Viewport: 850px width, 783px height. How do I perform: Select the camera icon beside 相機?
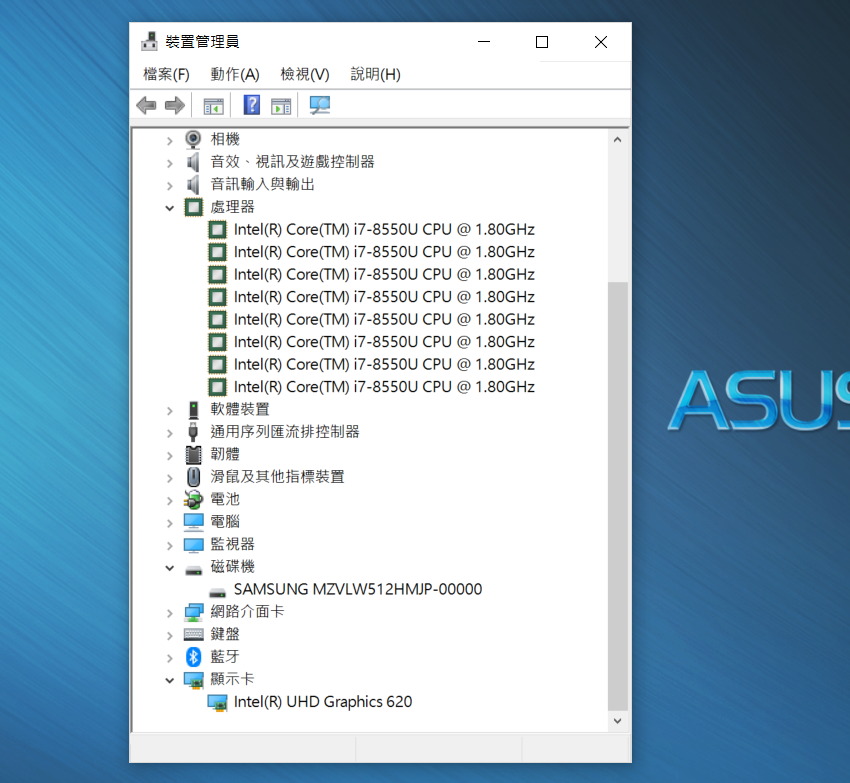(193, 139)
